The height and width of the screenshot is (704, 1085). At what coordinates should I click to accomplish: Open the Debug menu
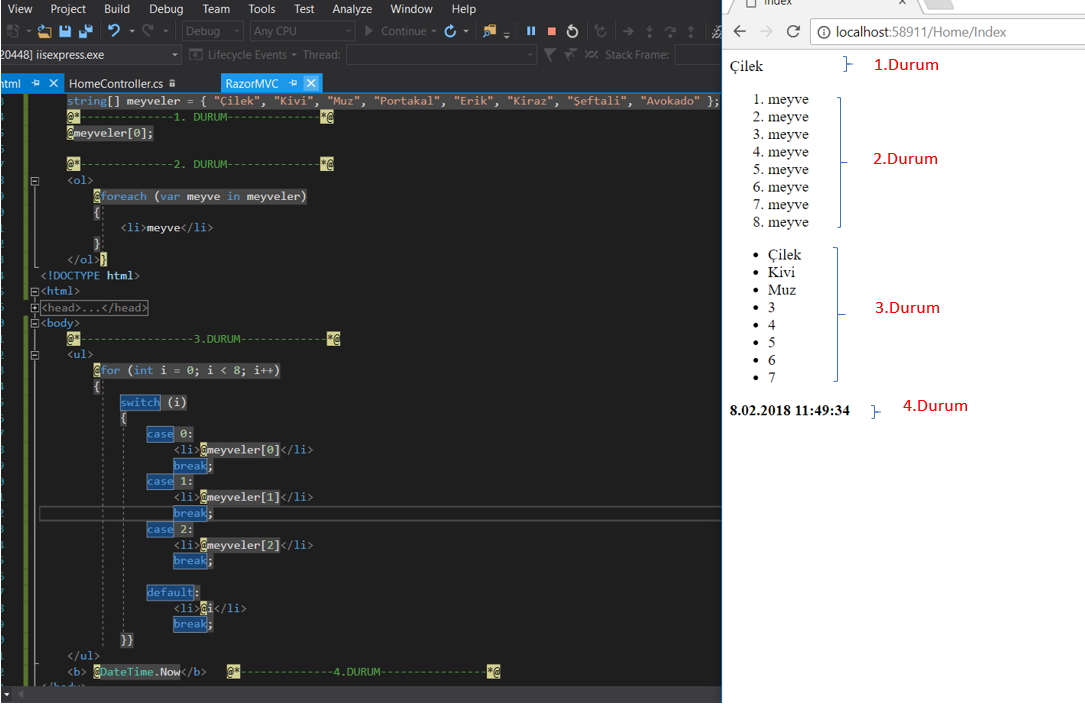pyautogui.click(x=166, y=9)
